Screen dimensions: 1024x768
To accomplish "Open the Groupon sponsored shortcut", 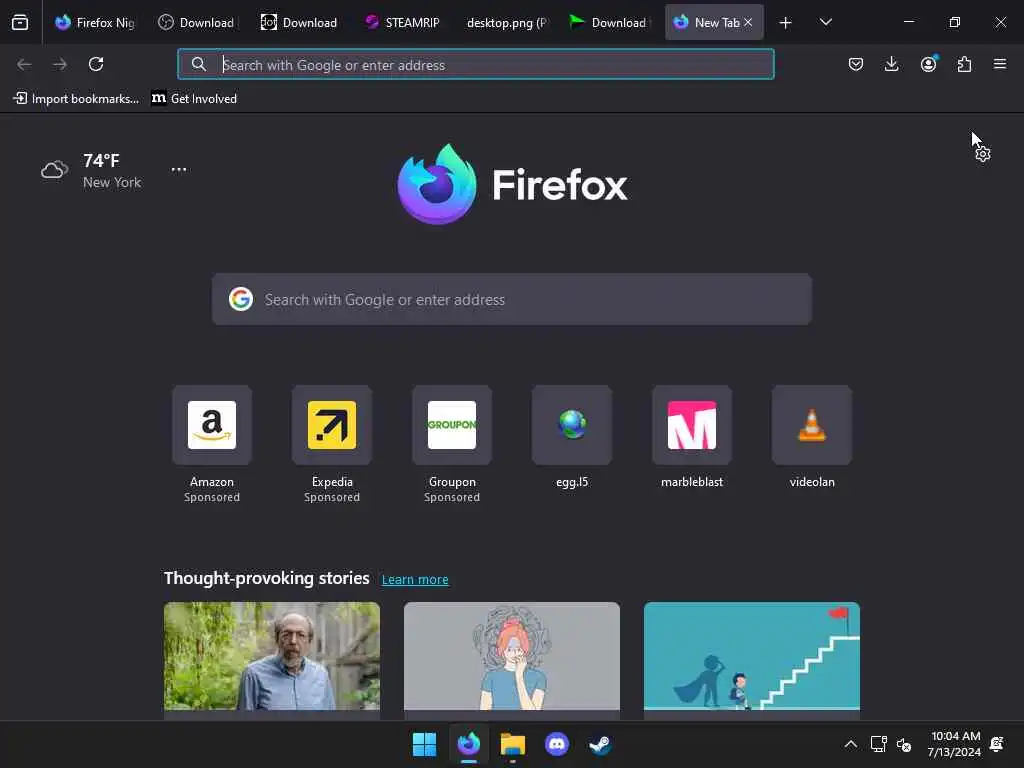I will coord(452,444).
